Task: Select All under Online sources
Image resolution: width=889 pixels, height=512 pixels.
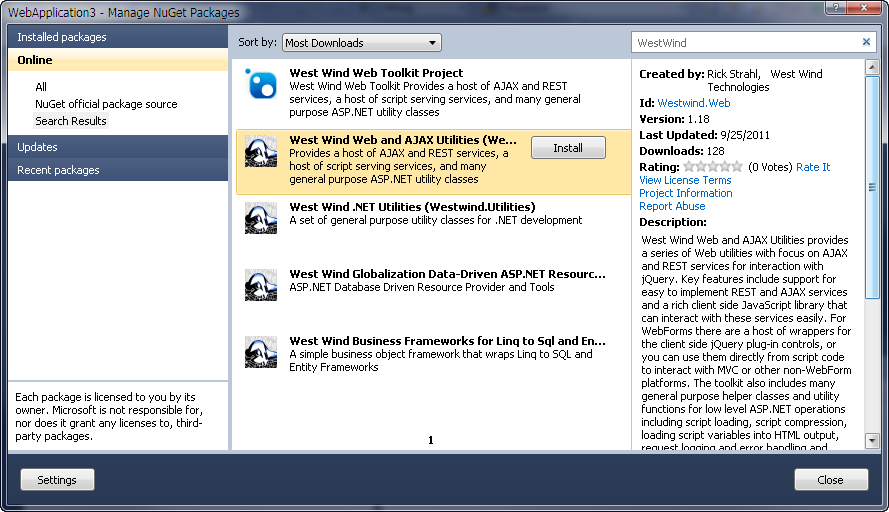Action: [x=41, y=87]
